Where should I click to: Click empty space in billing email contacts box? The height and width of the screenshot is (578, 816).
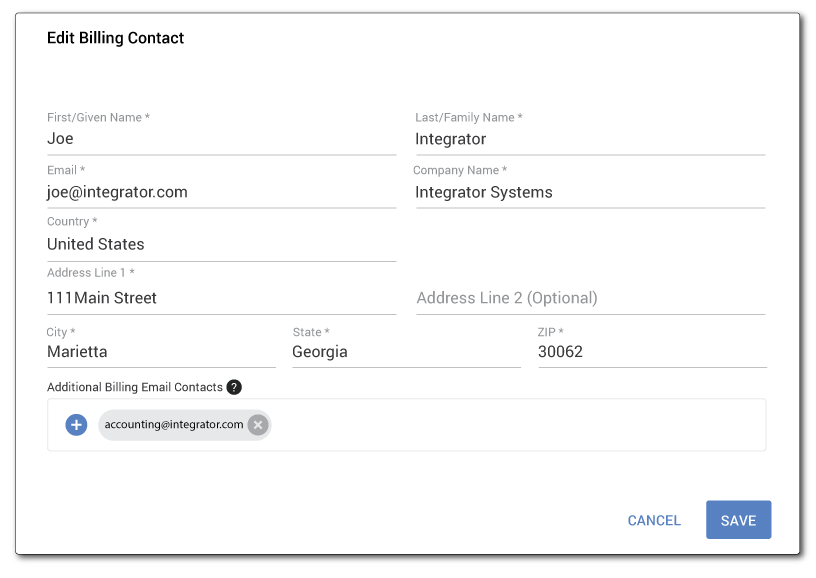click(x=520, y=425)
